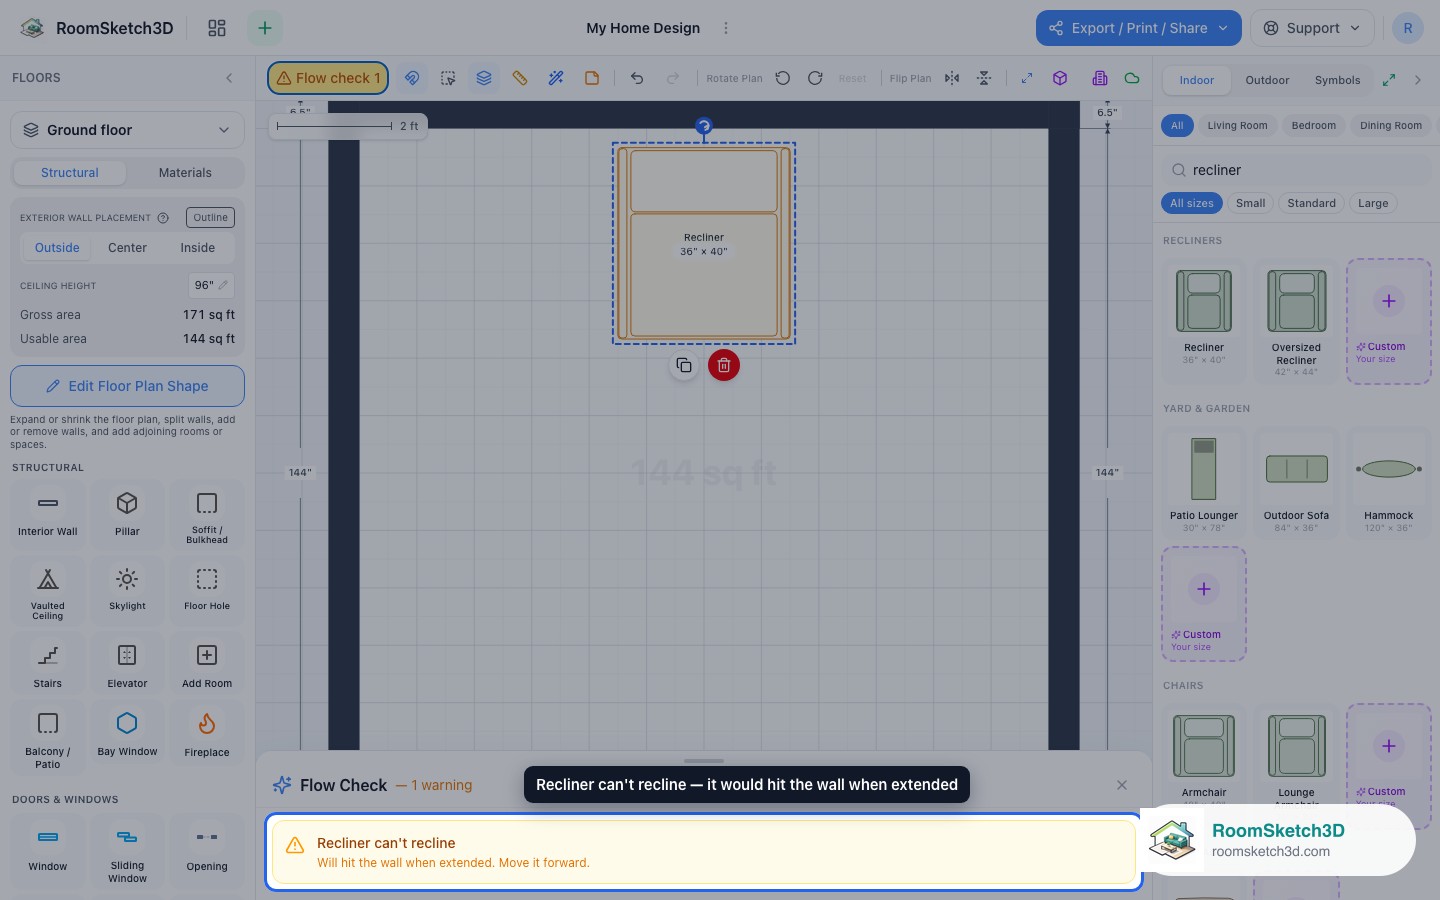Click the recliner search field
The height and width of the screenshot is (900, 1440).
pos(1297,170)
